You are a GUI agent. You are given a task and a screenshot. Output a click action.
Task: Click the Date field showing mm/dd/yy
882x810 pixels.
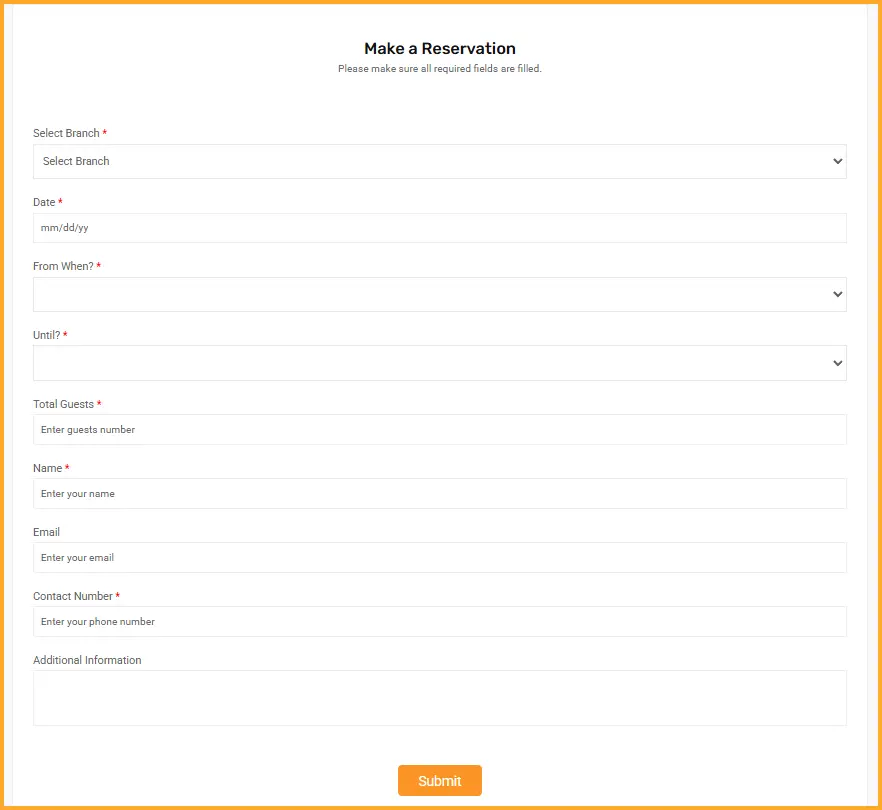pyautogui.click(x=439, y=228)
